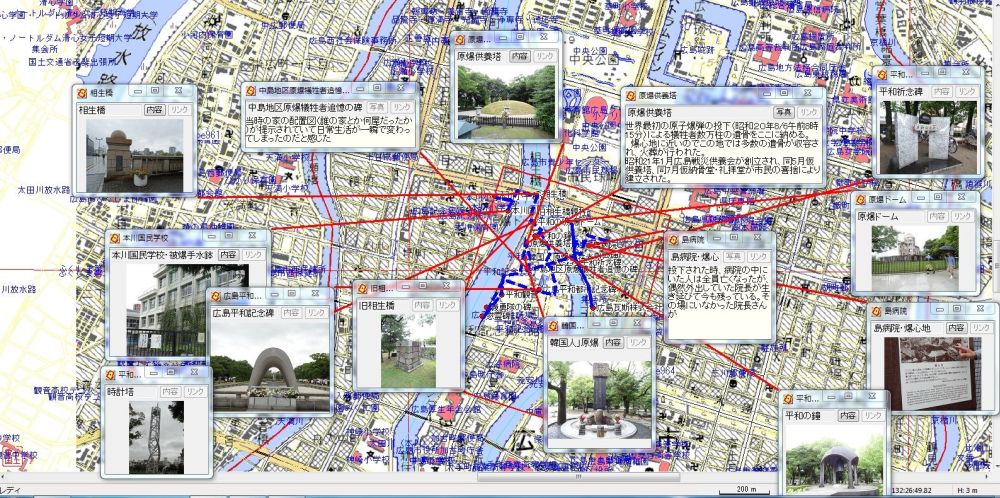Click the title-bar icon of 時計塔 popup
Screen dimensions: 1000x498
click(112, 376)
